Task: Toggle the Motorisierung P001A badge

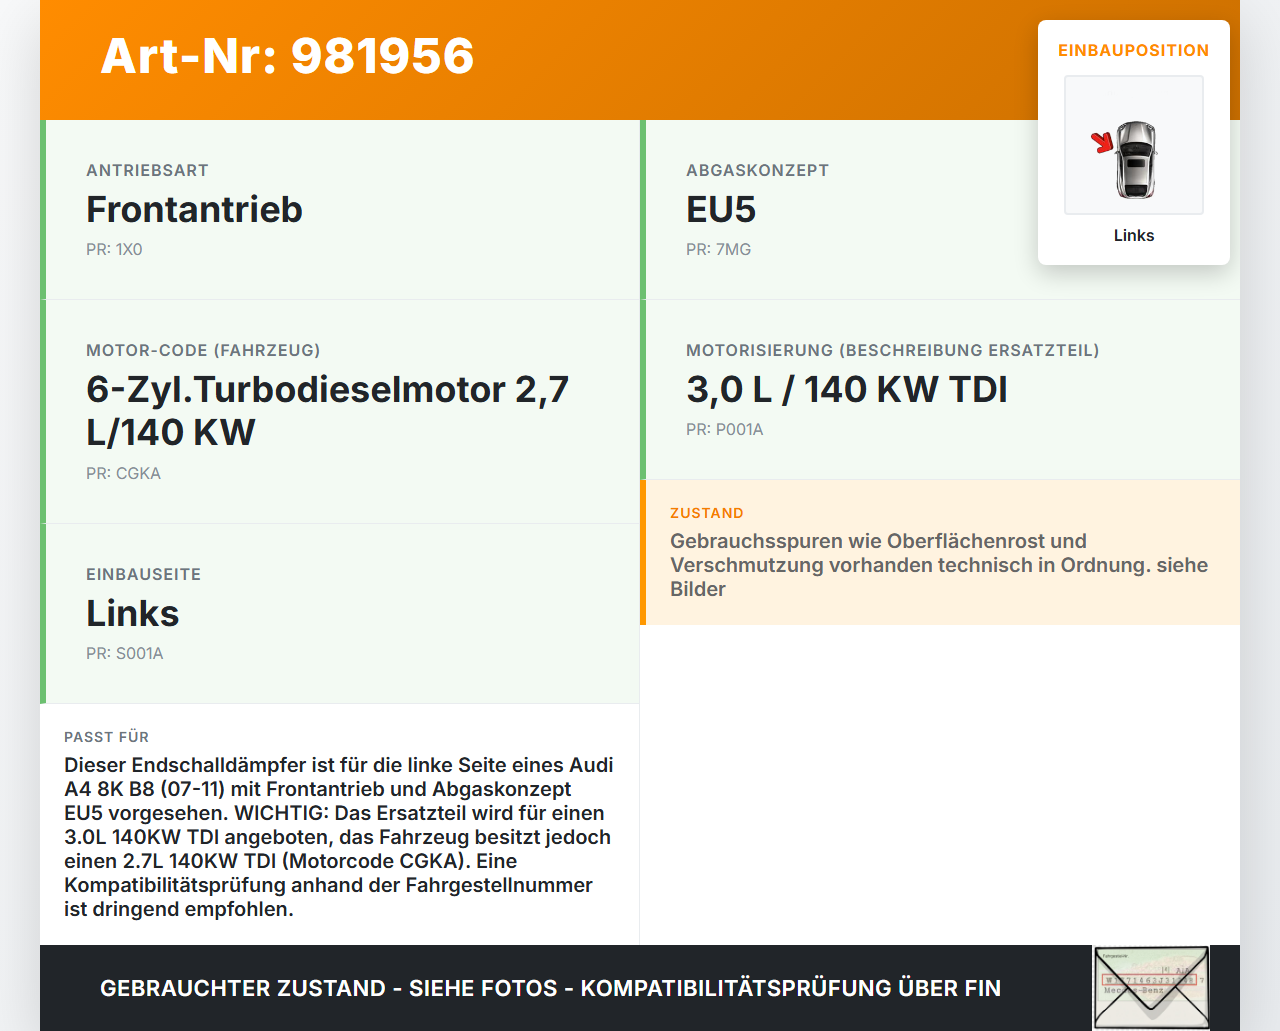Action: (x=724, y=429)
